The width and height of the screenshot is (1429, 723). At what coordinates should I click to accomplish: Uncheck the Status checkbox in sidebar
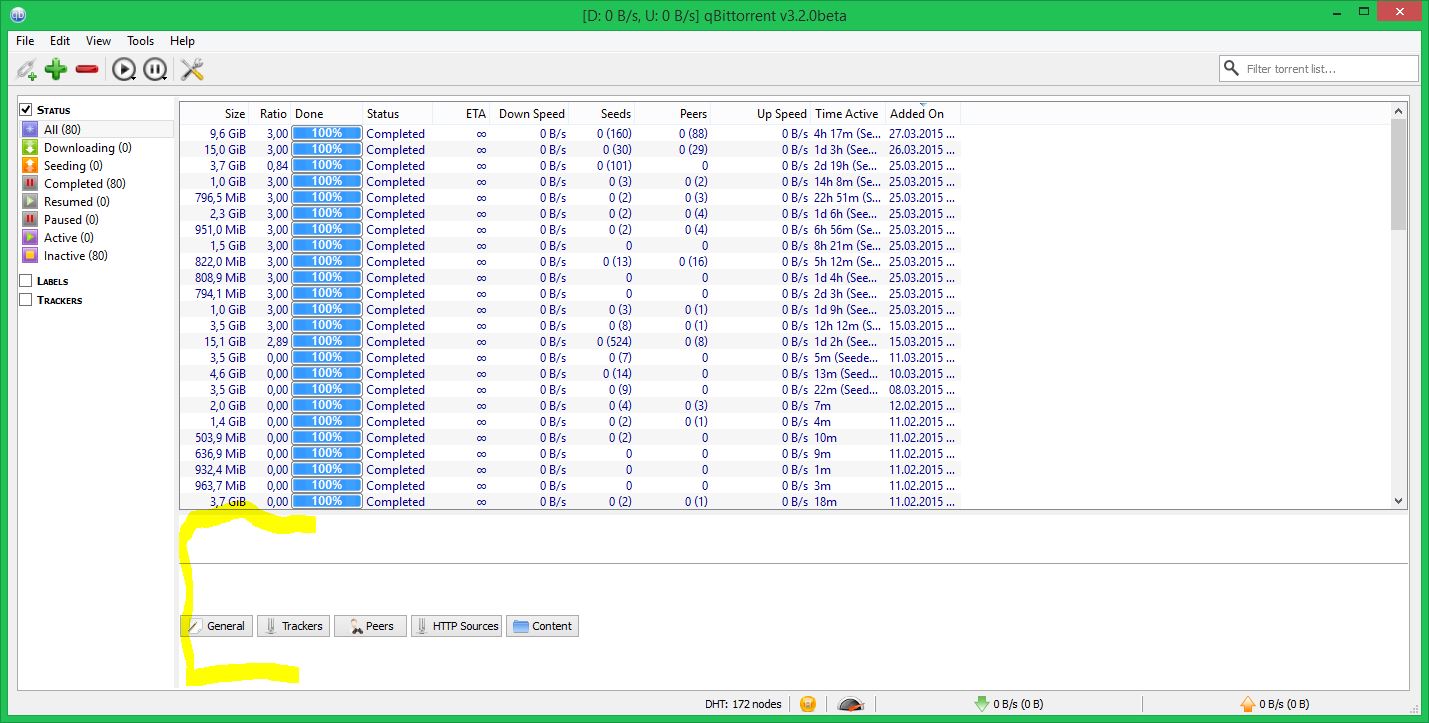(x=26, y=110)
